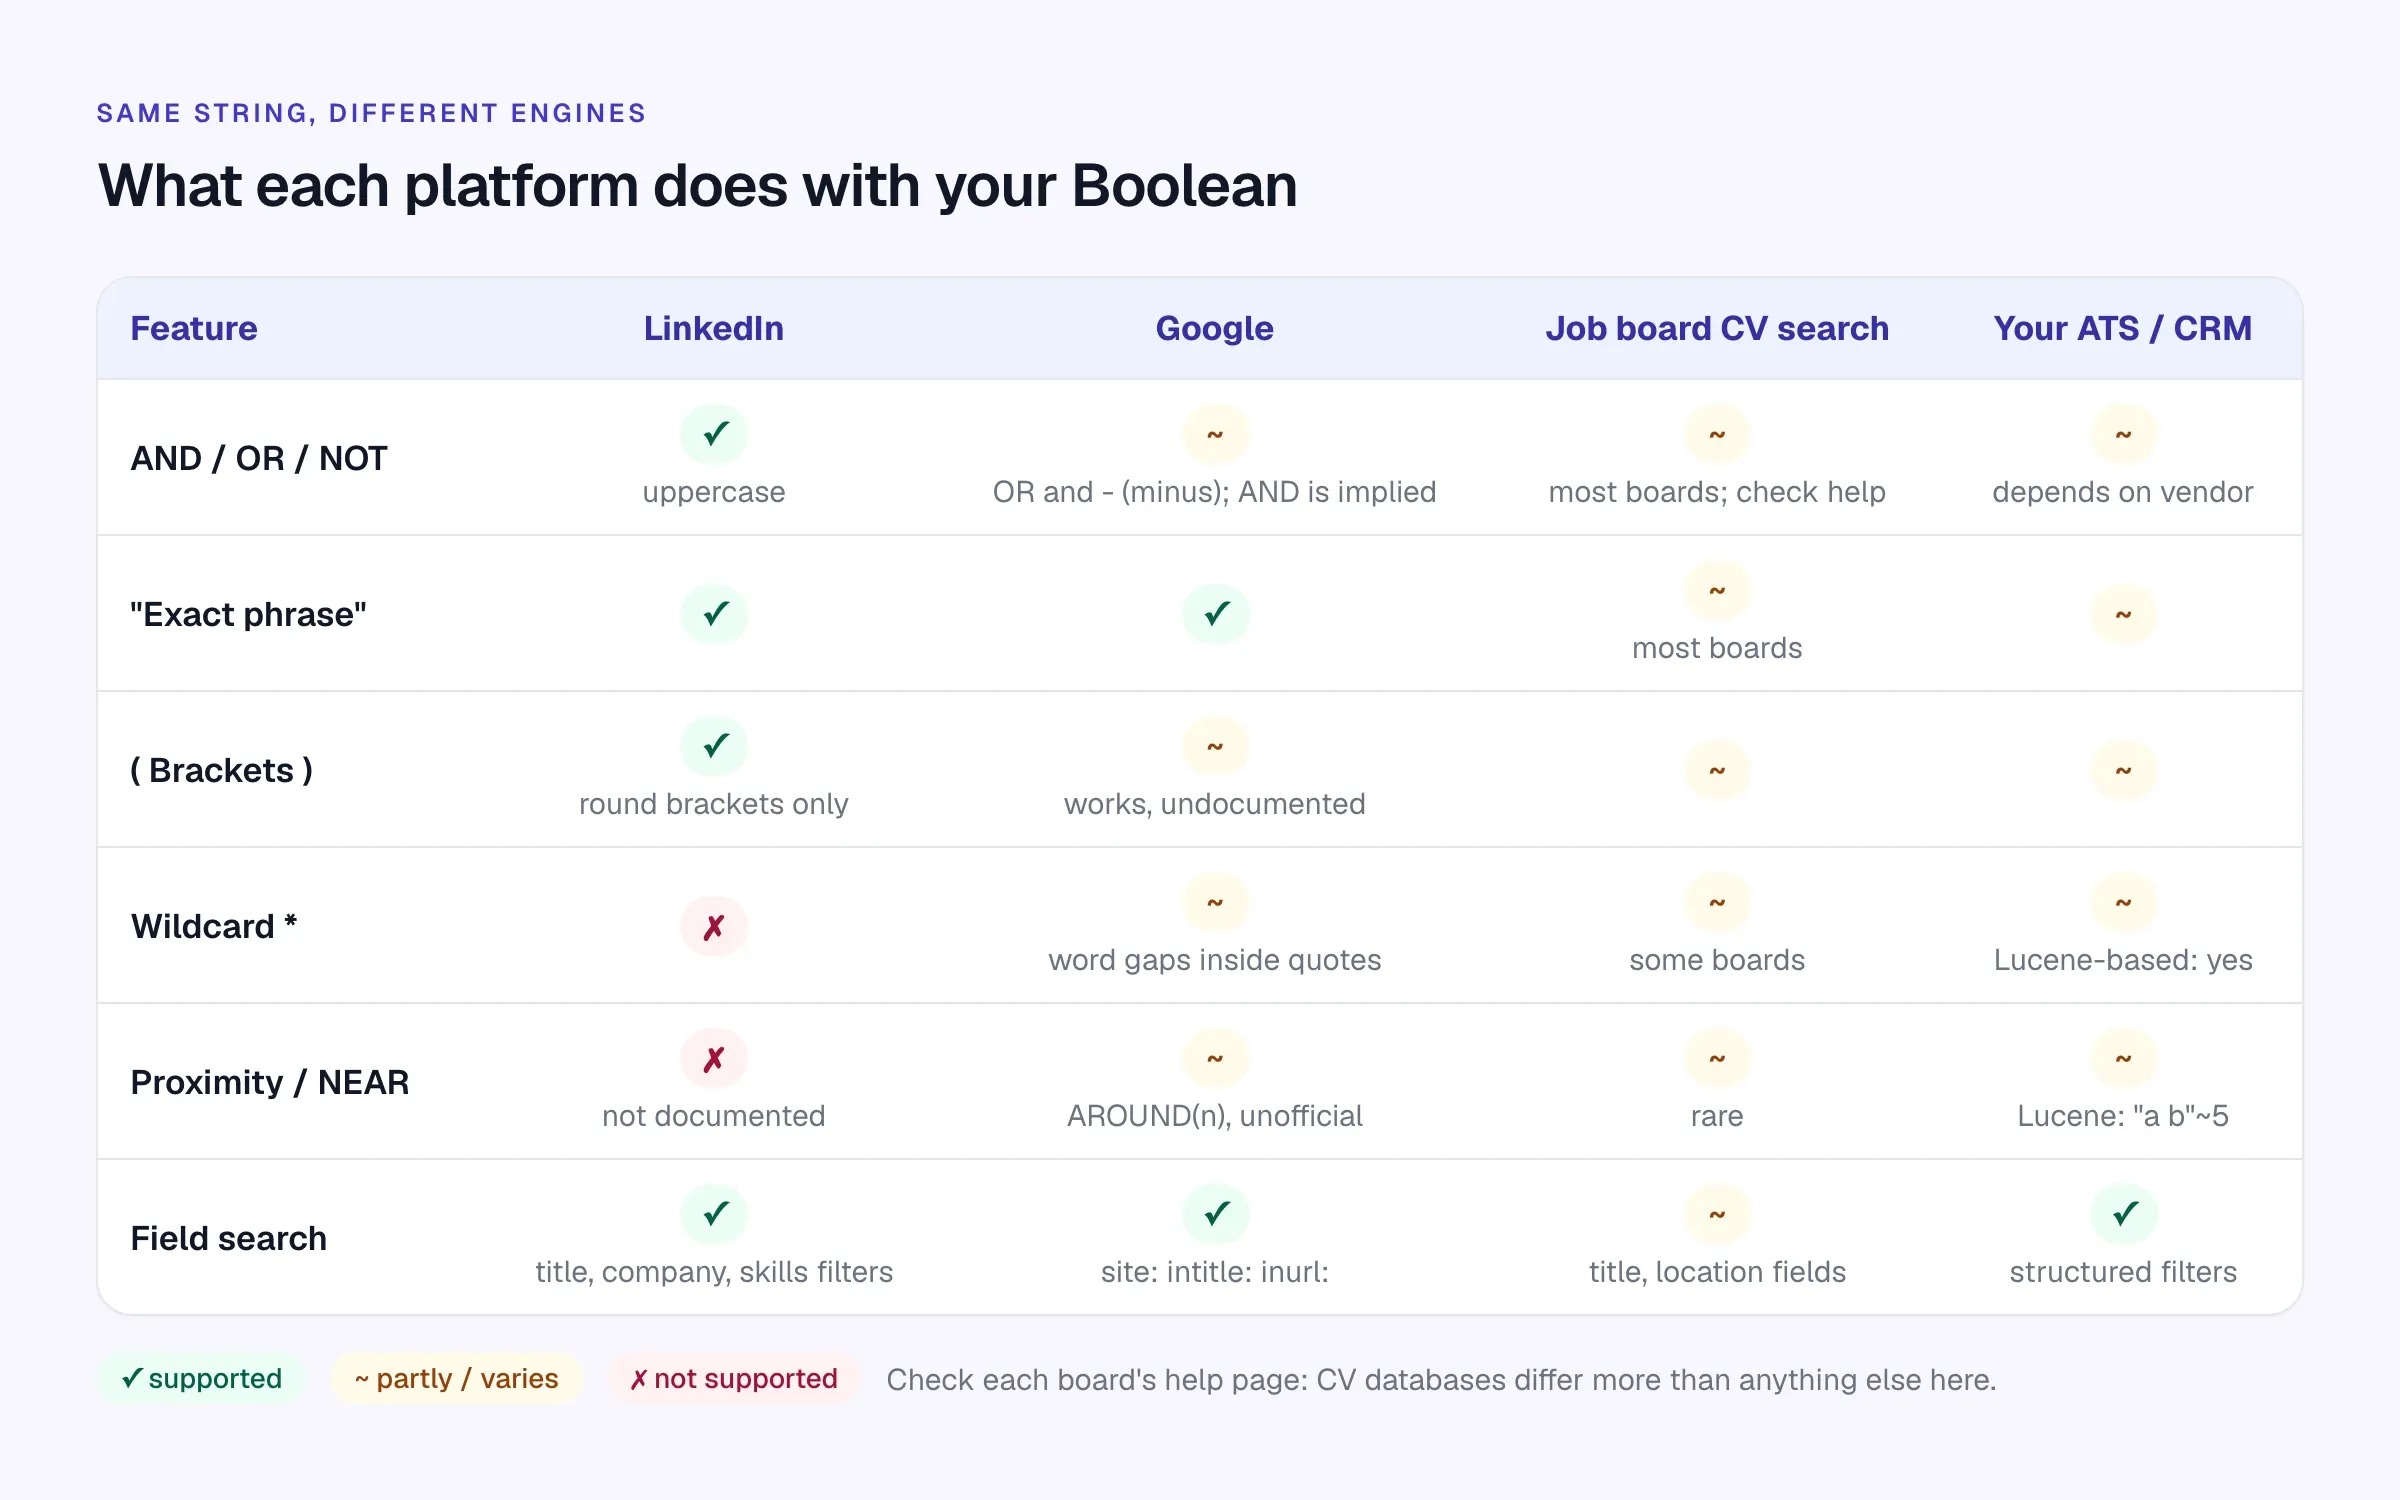The image size is (2400, 1500).
Task: Click the 'uppercase' note under LinkedIn
Action: click(x=714, y=492)
